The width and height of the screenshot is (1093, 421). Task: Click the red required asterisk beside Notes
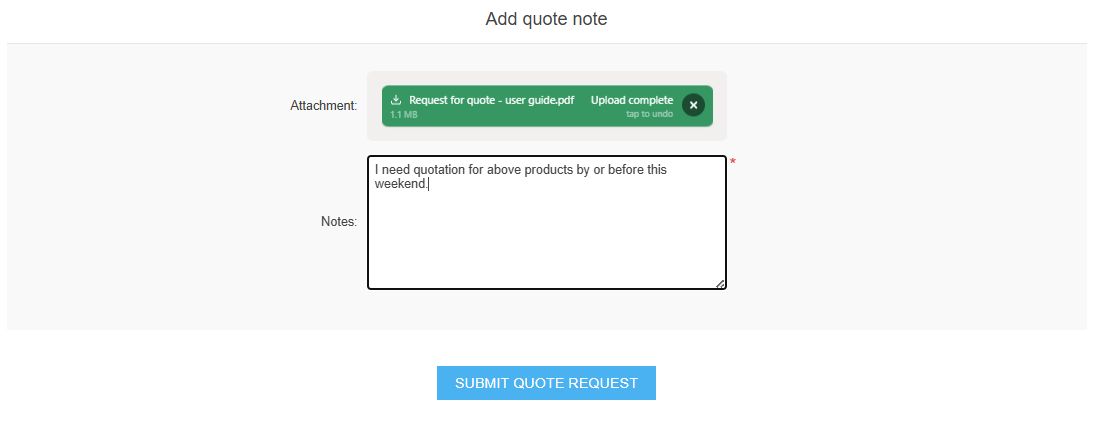click(x=732, y=162)
